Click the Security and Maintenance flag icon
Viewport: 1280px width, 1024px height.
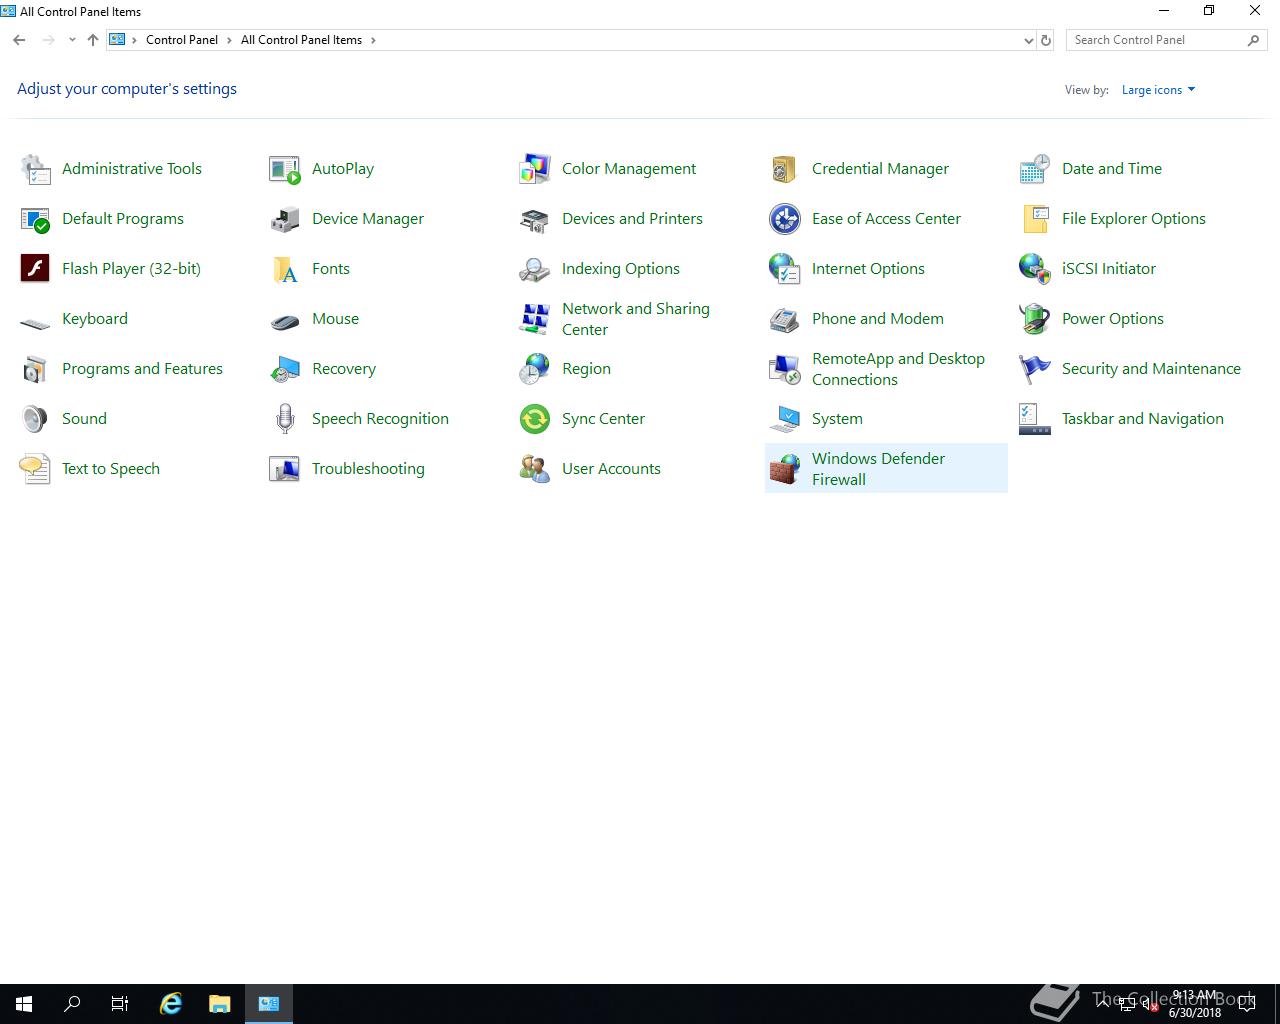1035,369
